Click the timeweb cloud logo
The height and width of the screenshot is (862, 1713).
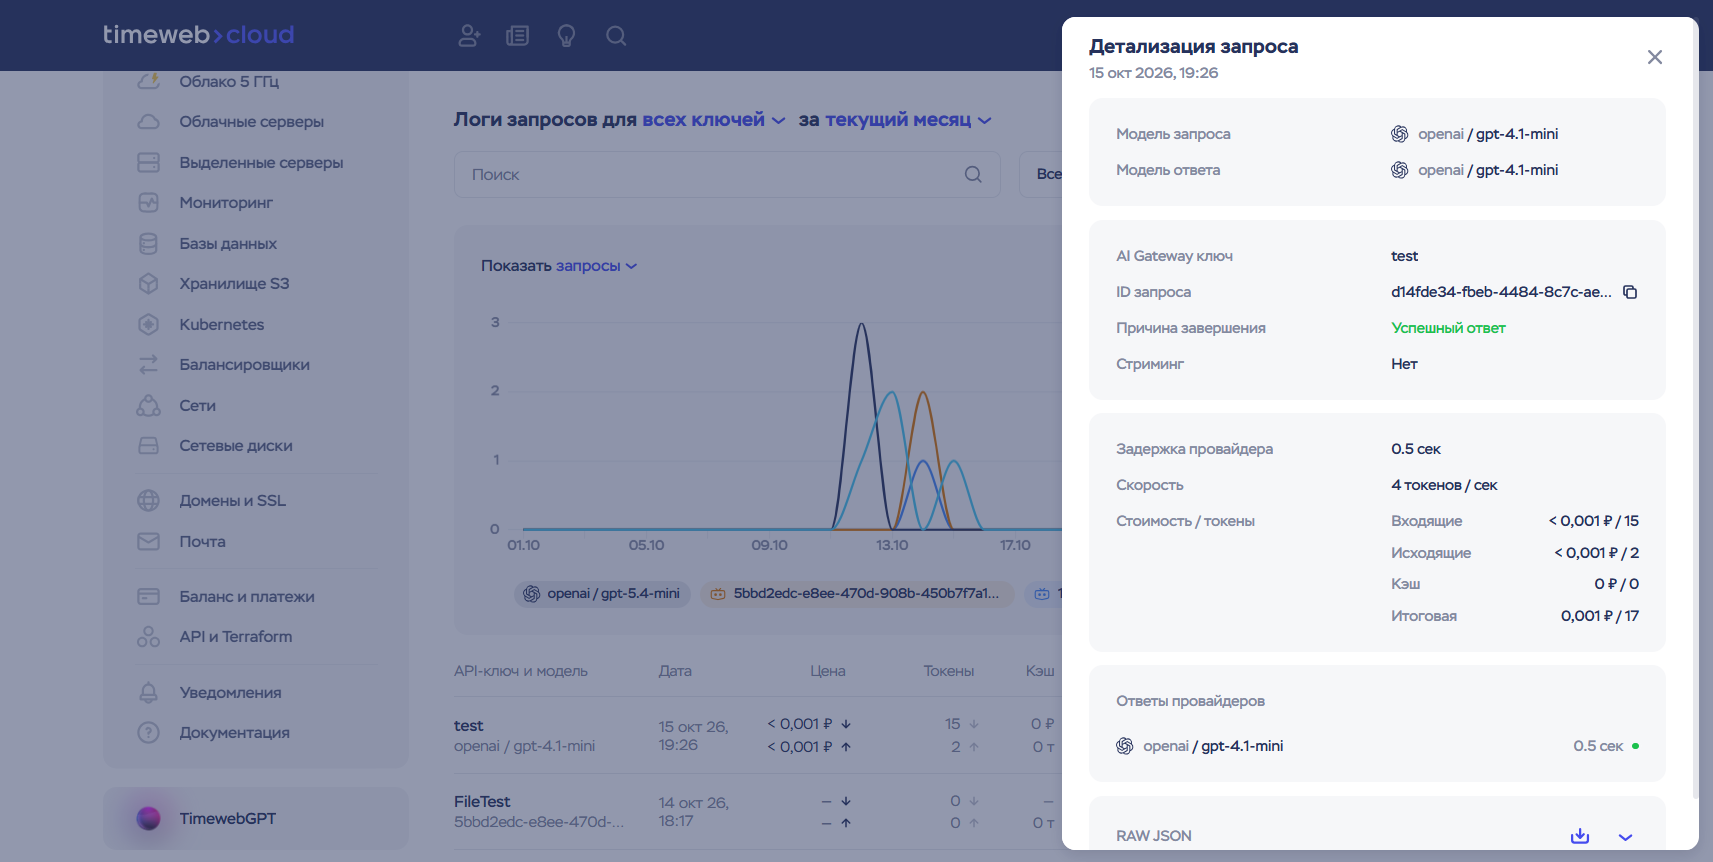pyautogui.click(x=198, y=35)
